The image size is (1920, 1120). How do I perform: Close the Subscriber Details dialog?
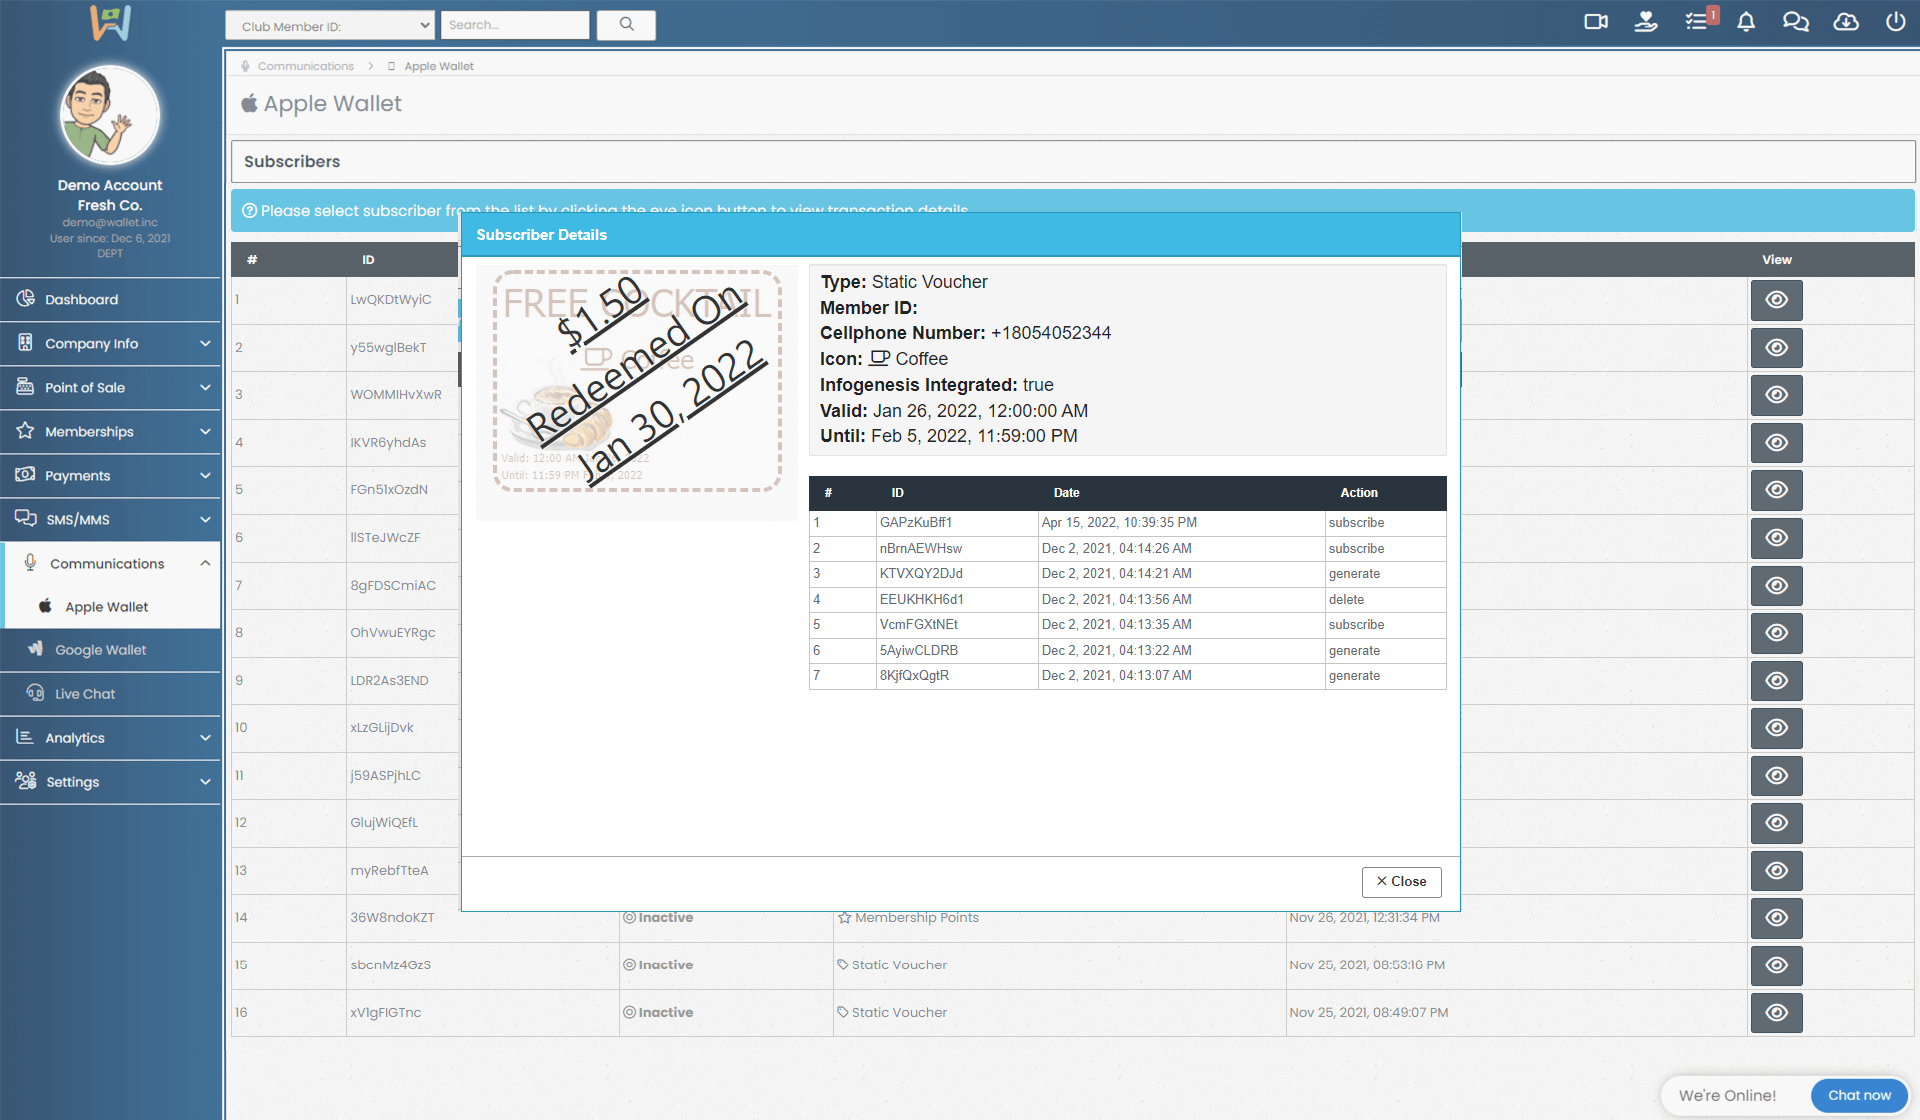(1401, 882)
